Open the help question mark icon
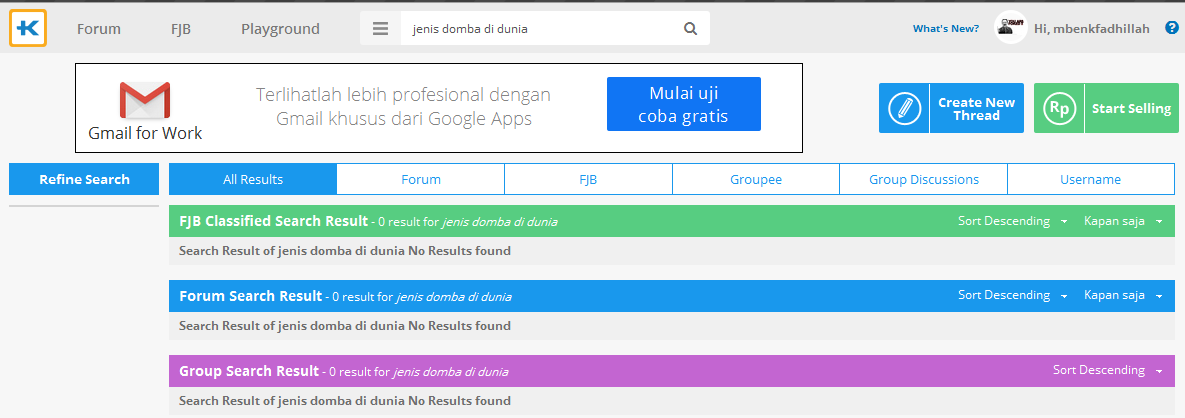 [1172, 28]
